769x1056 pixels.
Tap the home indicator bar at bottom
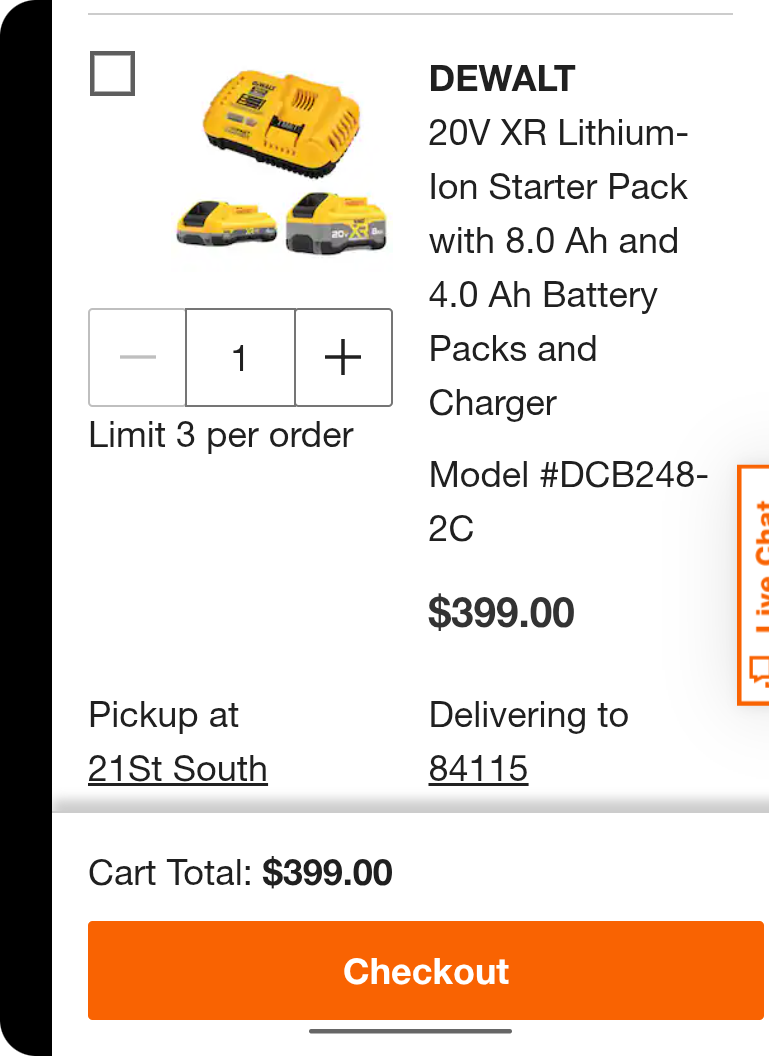click(410, 1031)
